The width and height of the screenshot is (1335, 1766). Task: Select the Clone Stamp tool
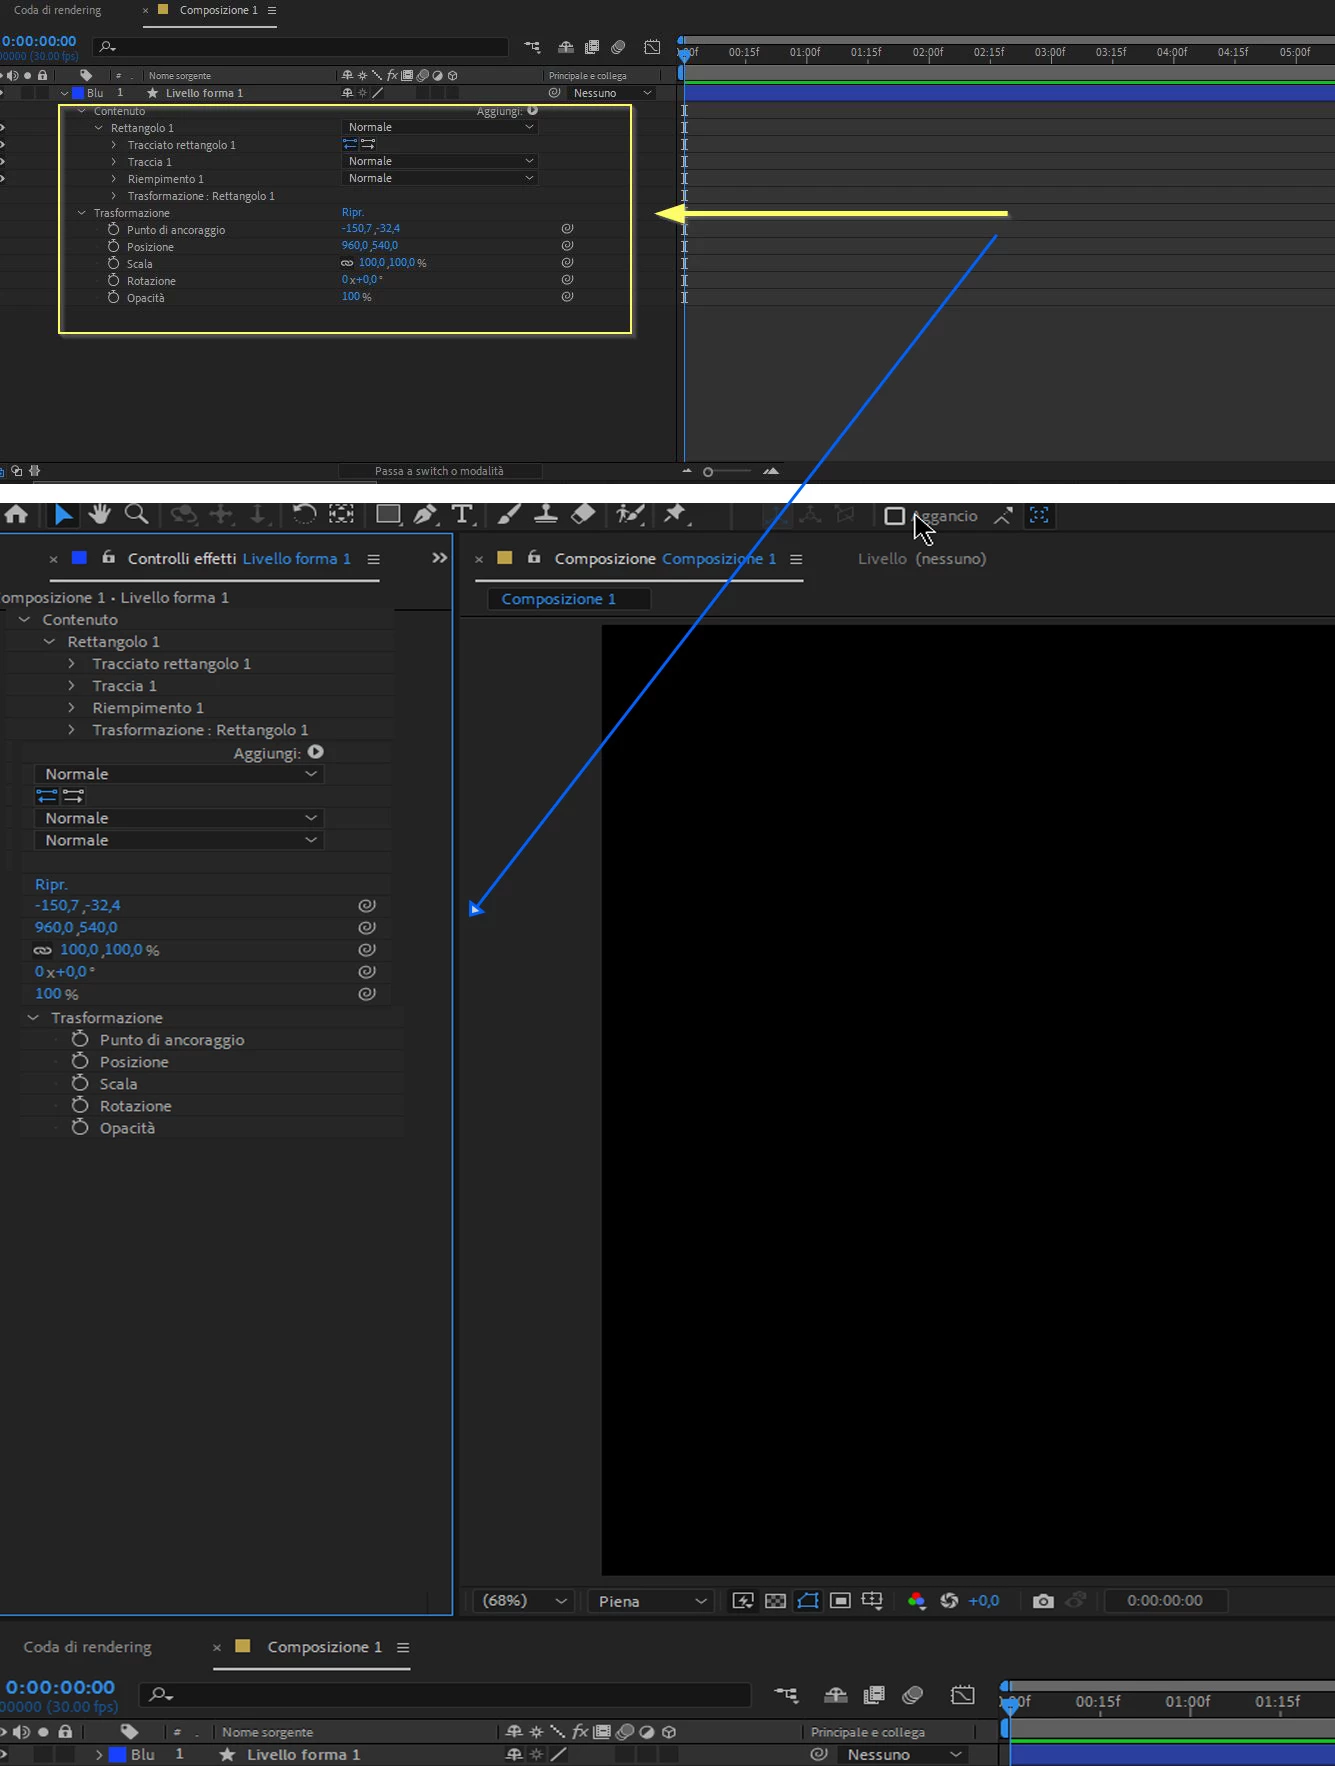tap(546, 514)
